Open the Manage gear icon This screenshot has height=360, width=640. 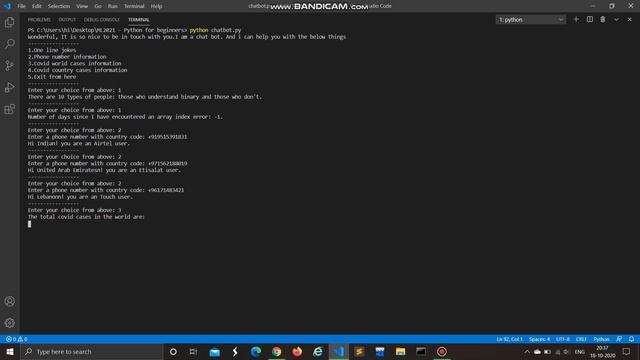pos(9,323)
